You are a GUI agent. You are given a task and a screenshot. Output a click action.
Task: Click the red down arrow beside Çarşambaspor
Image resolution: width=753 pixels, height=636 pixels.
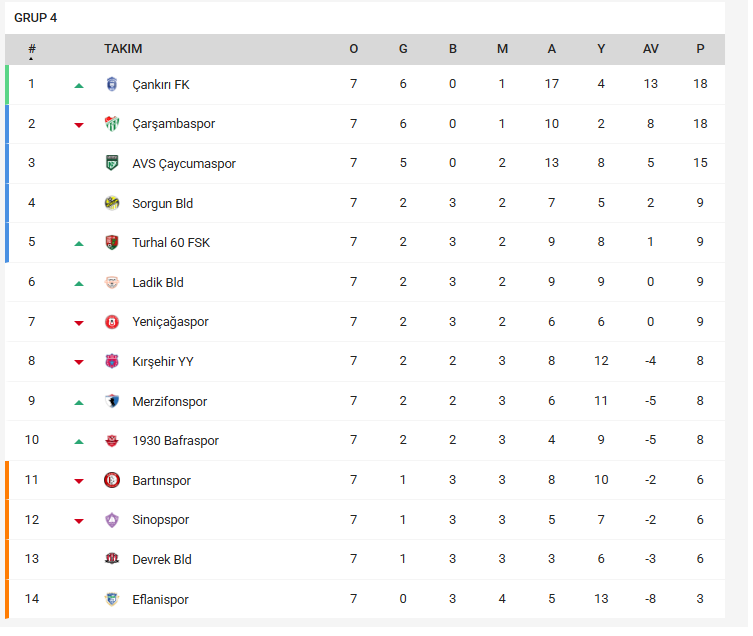pos(79,125)
